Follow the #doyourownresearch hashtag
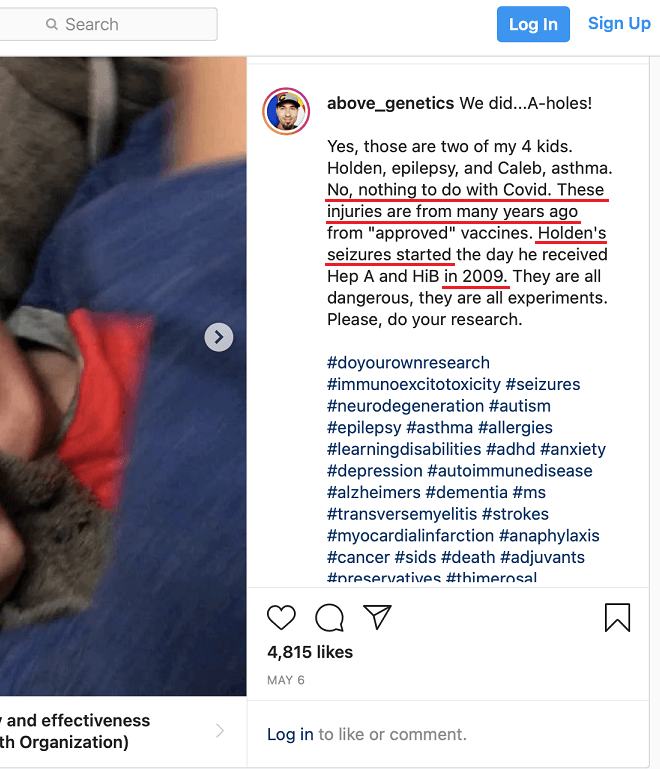Viewport: 660px width, 769px height. coord(408,362)
